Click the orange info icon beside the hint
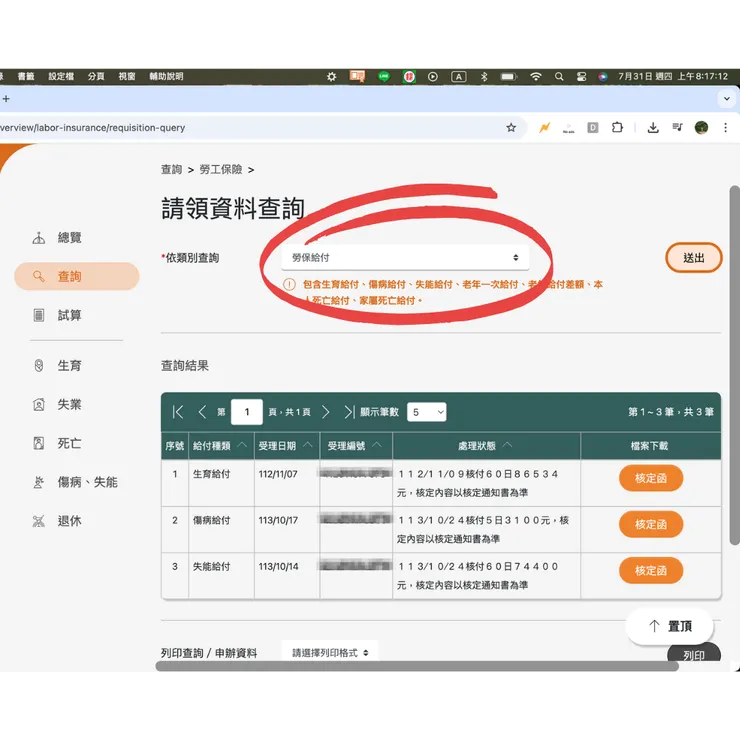The image size is (740, 740). pos(289,284)
